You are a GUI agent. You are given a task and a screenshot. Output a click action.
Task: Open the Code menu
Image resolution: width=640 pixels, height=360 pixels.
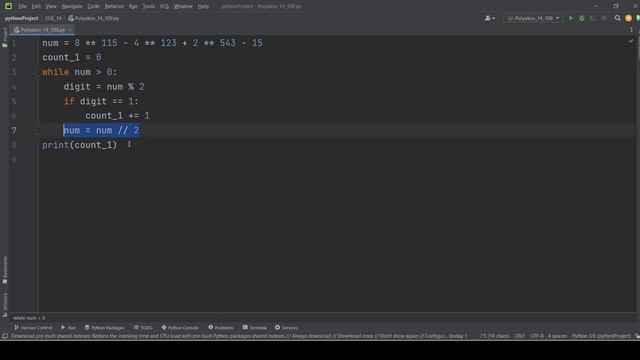pyautogui.click(x=93, y=6)
